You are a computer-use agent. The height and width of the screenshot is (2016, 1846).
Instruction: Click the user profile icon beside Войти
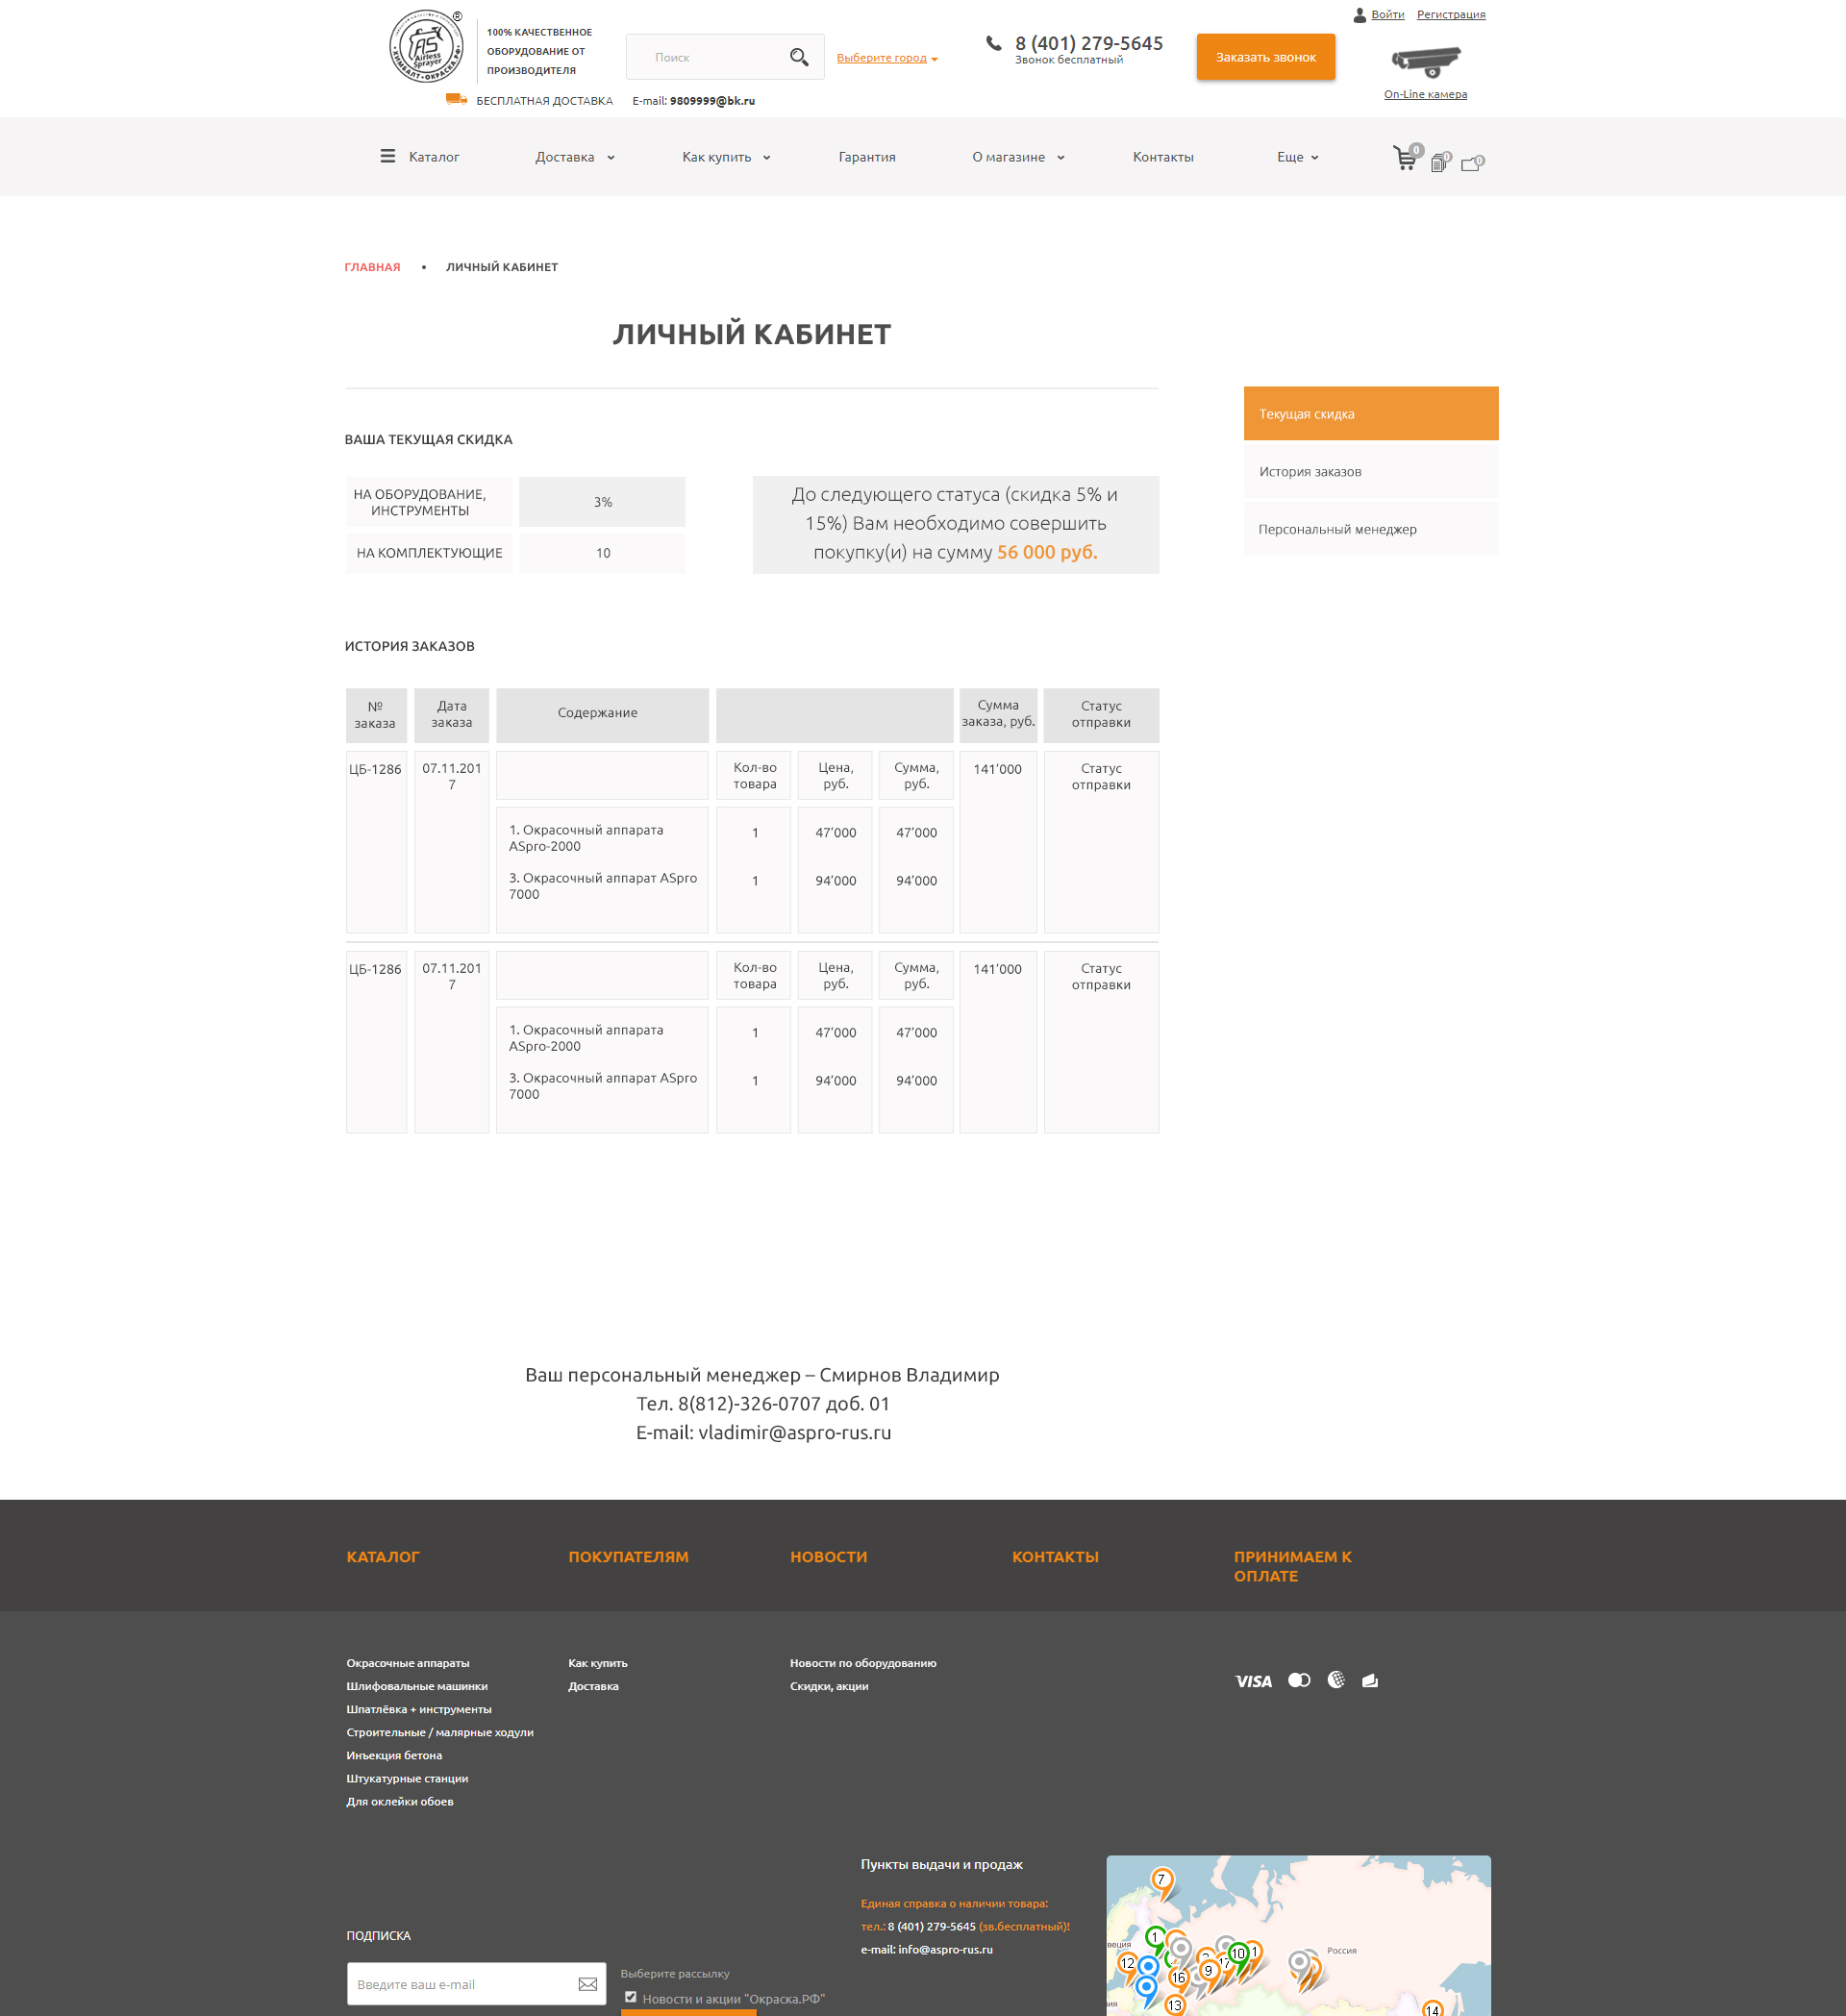coord(1359,15)
